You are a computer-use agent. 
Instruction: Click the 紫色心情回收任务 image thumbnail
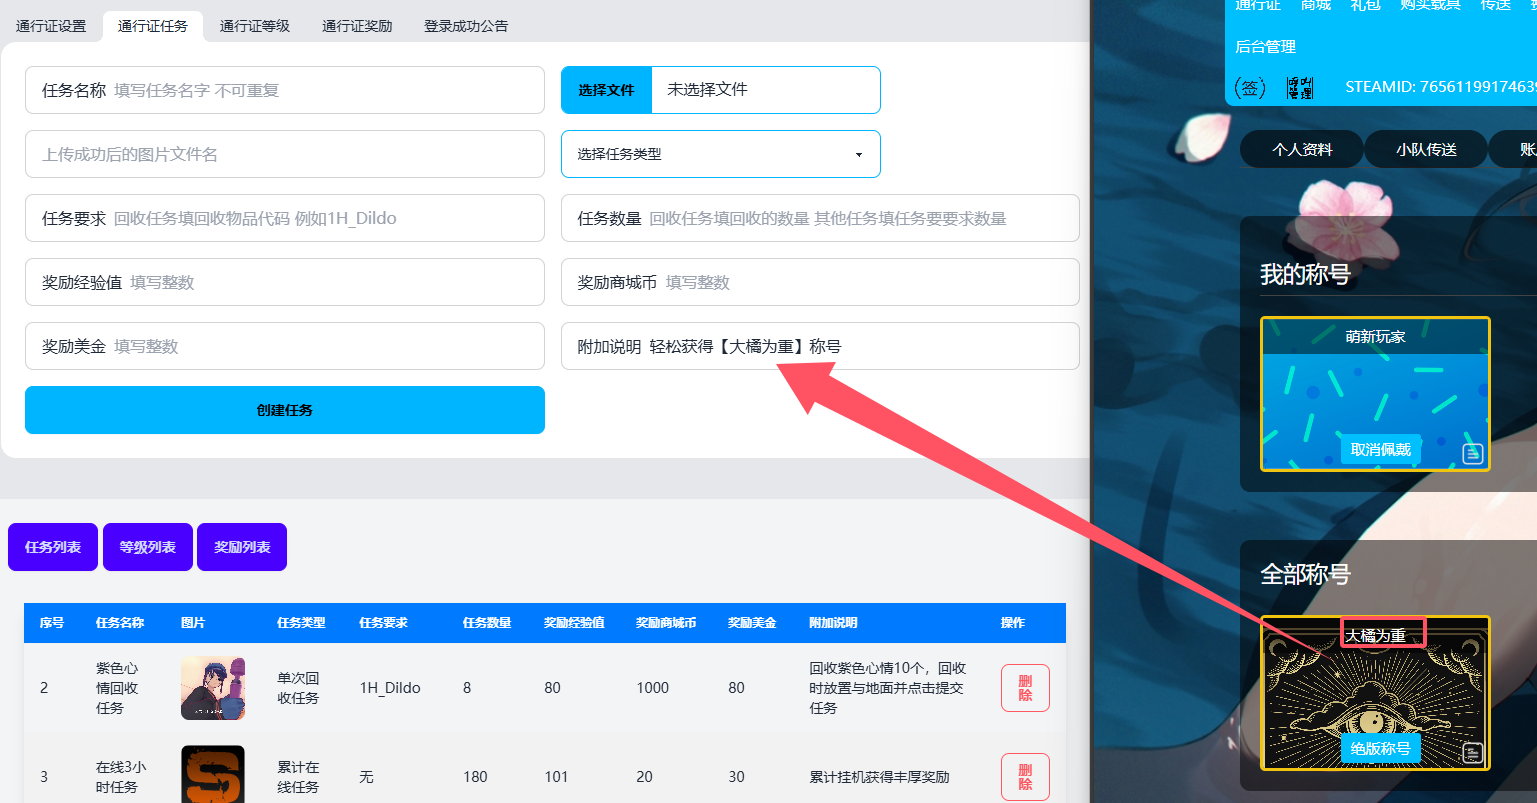coord(213,688)
